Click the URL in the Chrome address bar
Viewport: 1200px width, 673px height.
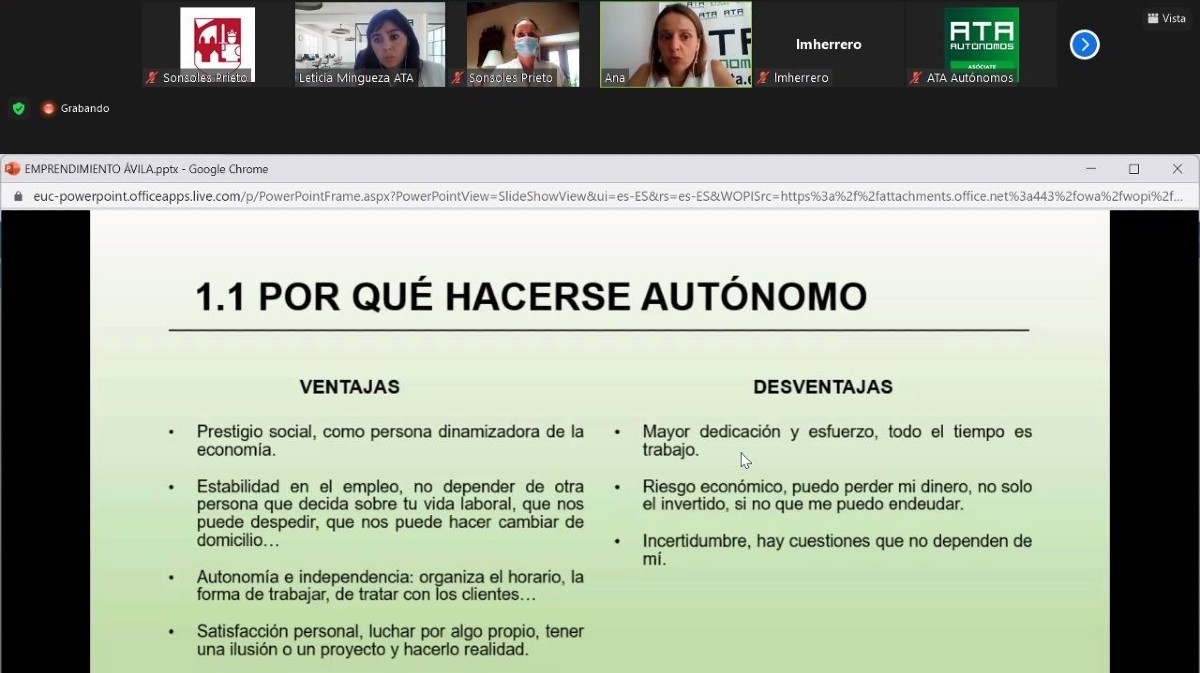pyautogui.click(x=600, y=197)
